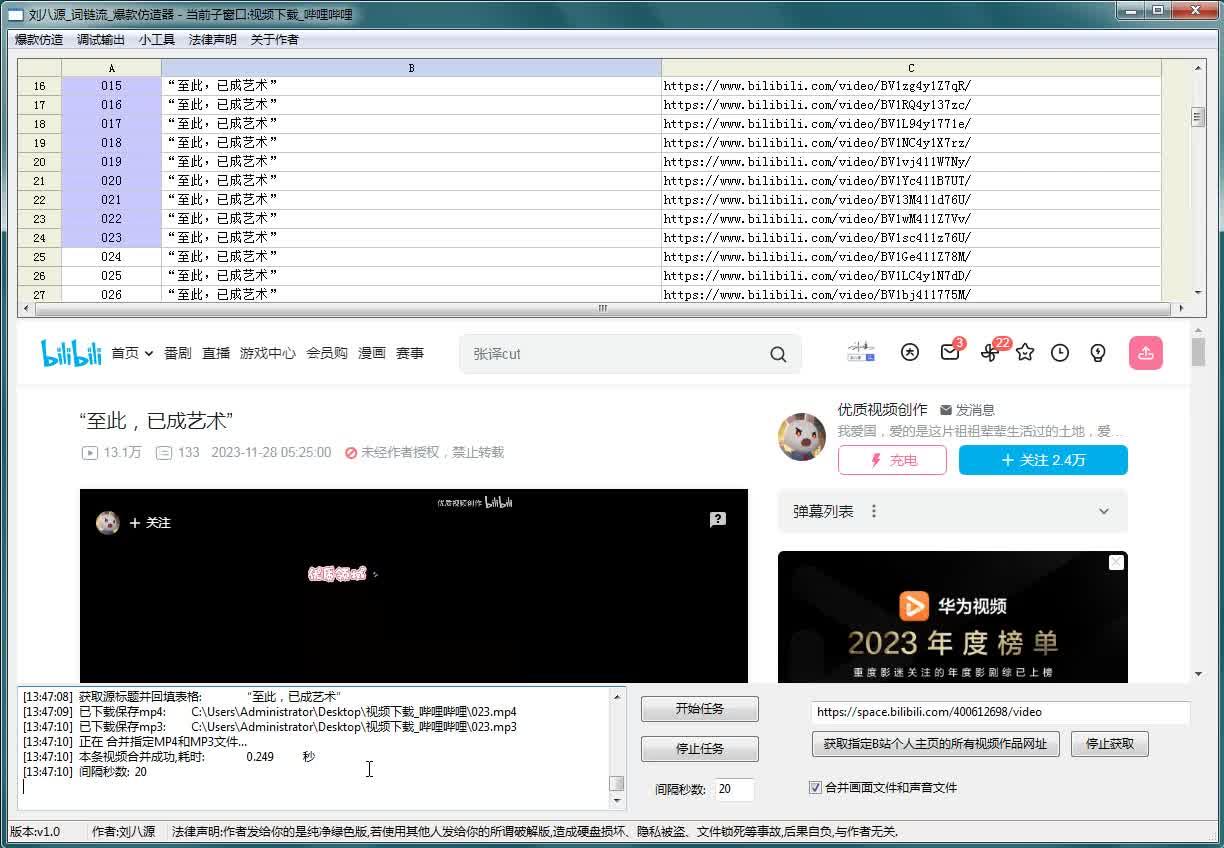Image resolution: width=1224 pixels, height=848 pixels.
Task: Expand the 首页 dropdown arrow
Action: tap(148, 354)
